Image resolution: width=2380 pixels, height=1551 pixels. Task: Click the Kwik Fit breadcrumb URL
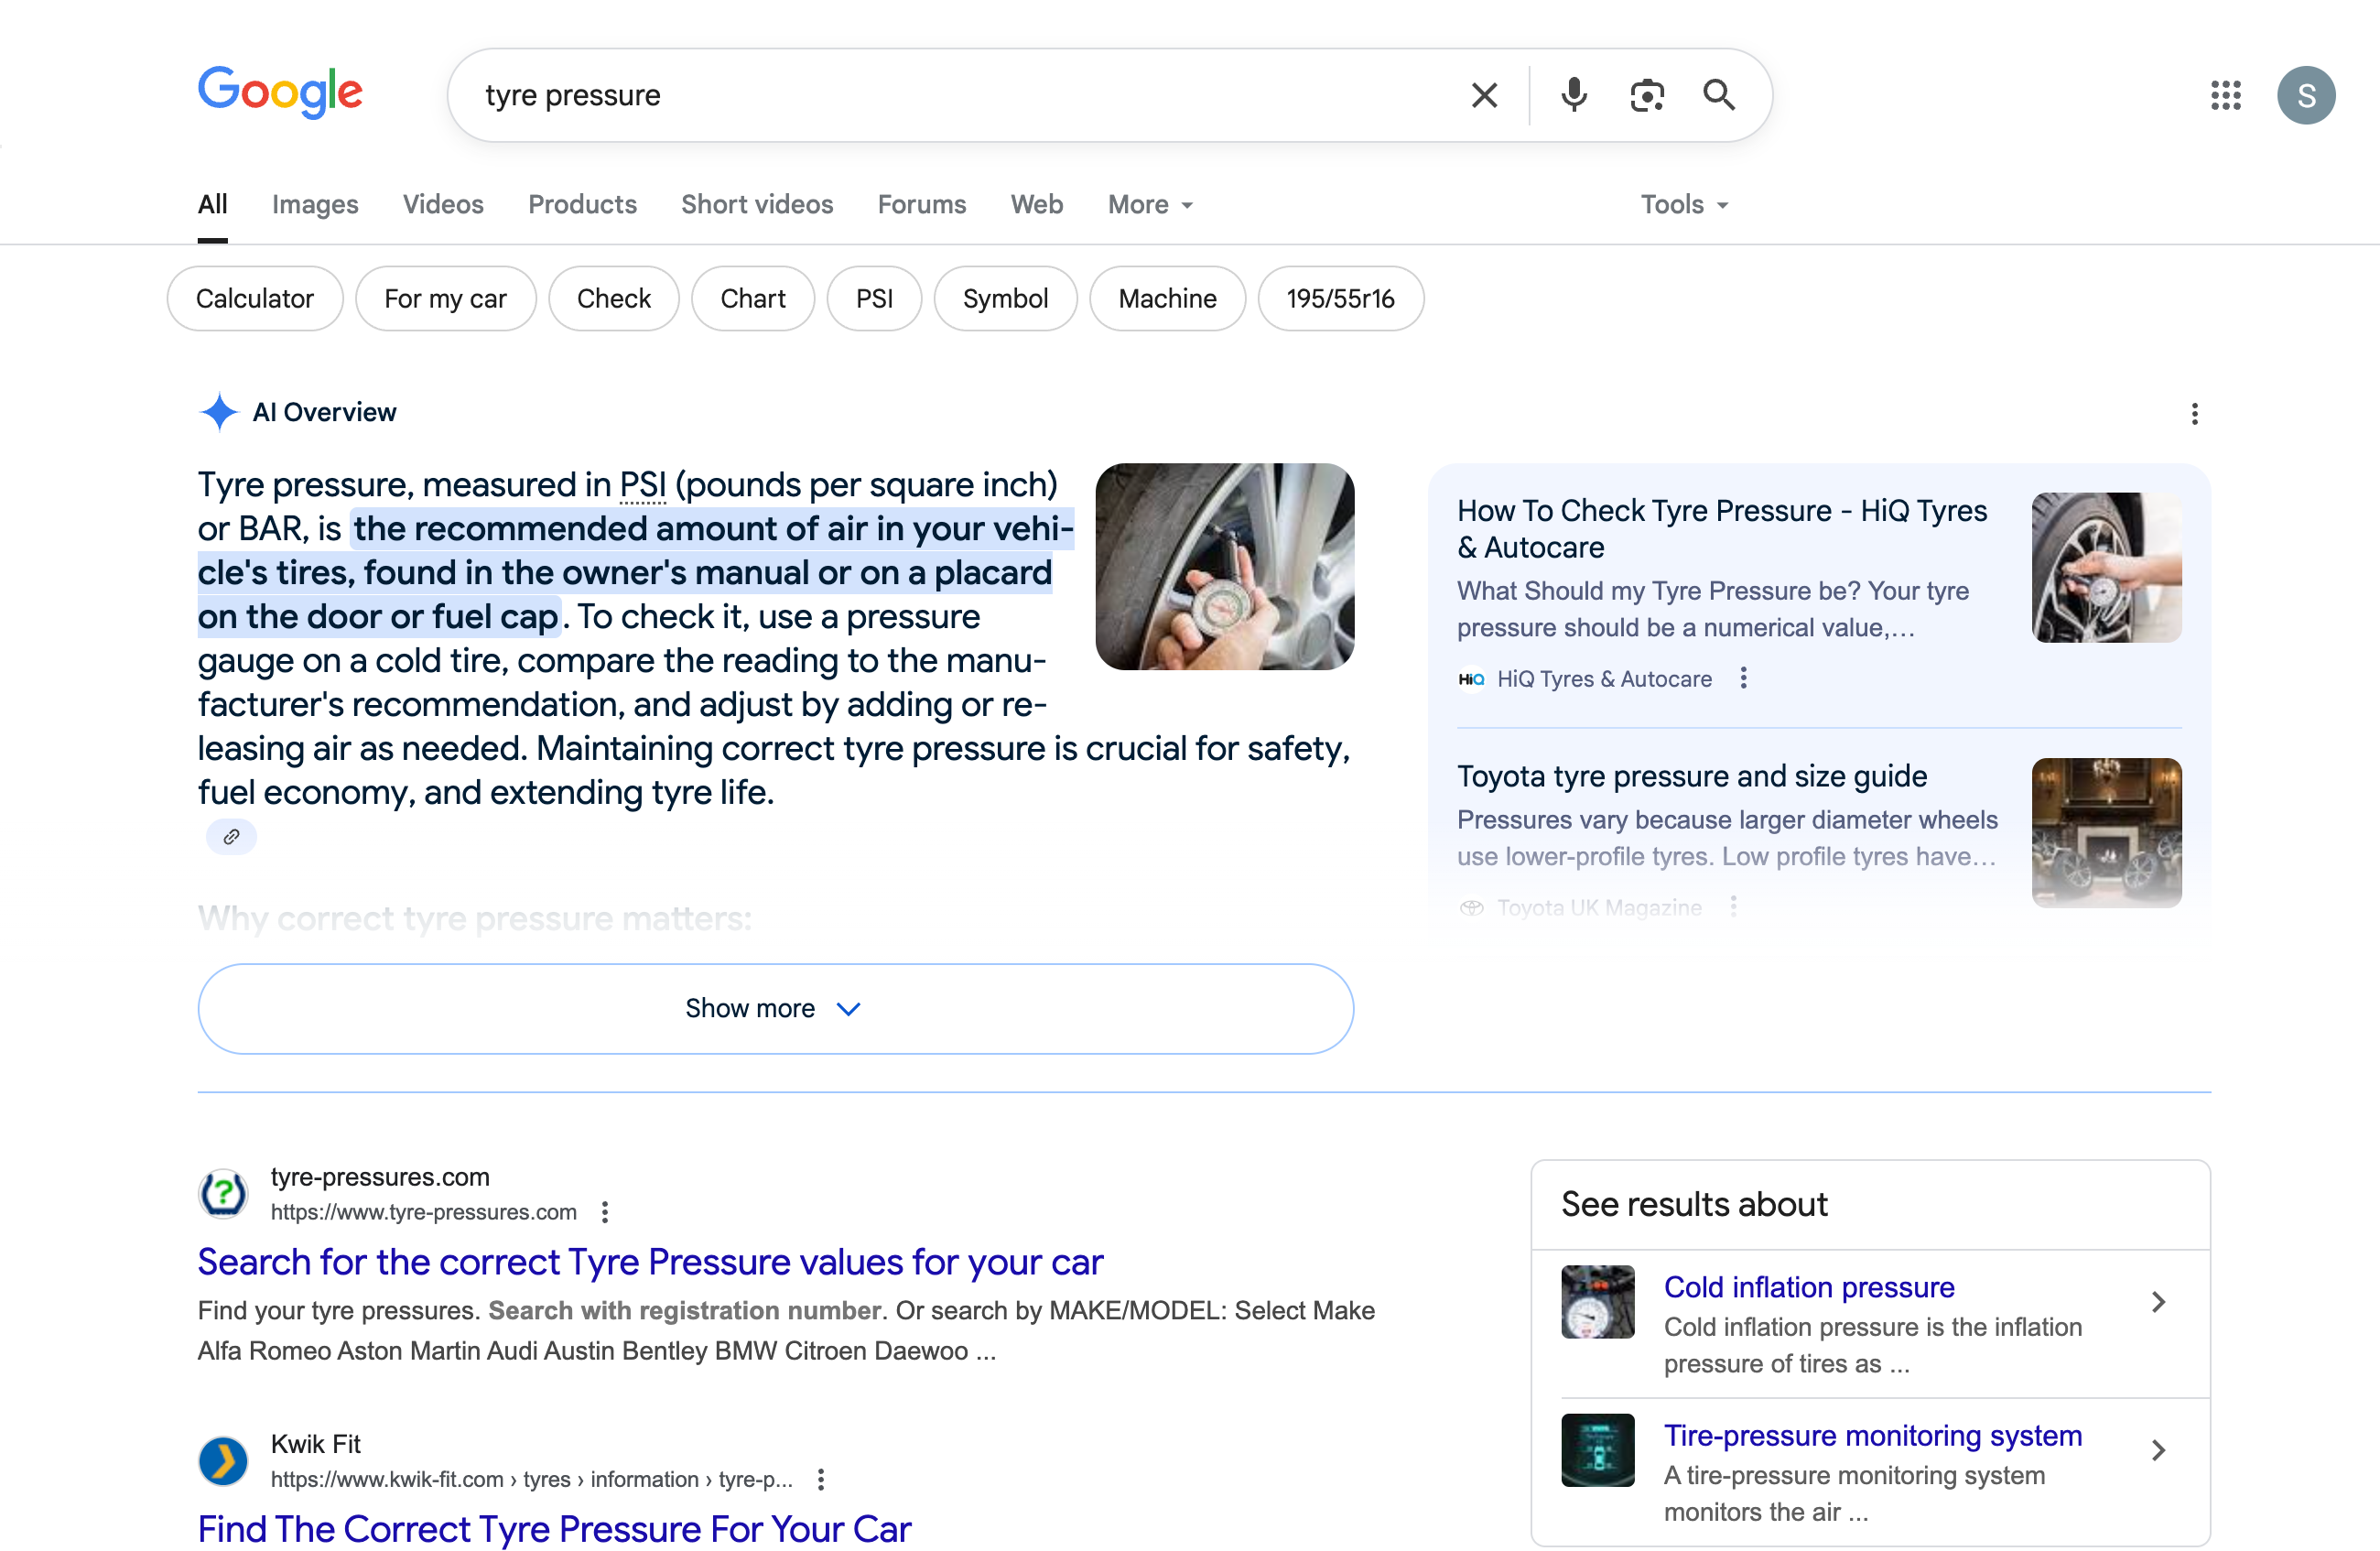pos(532,1479)
